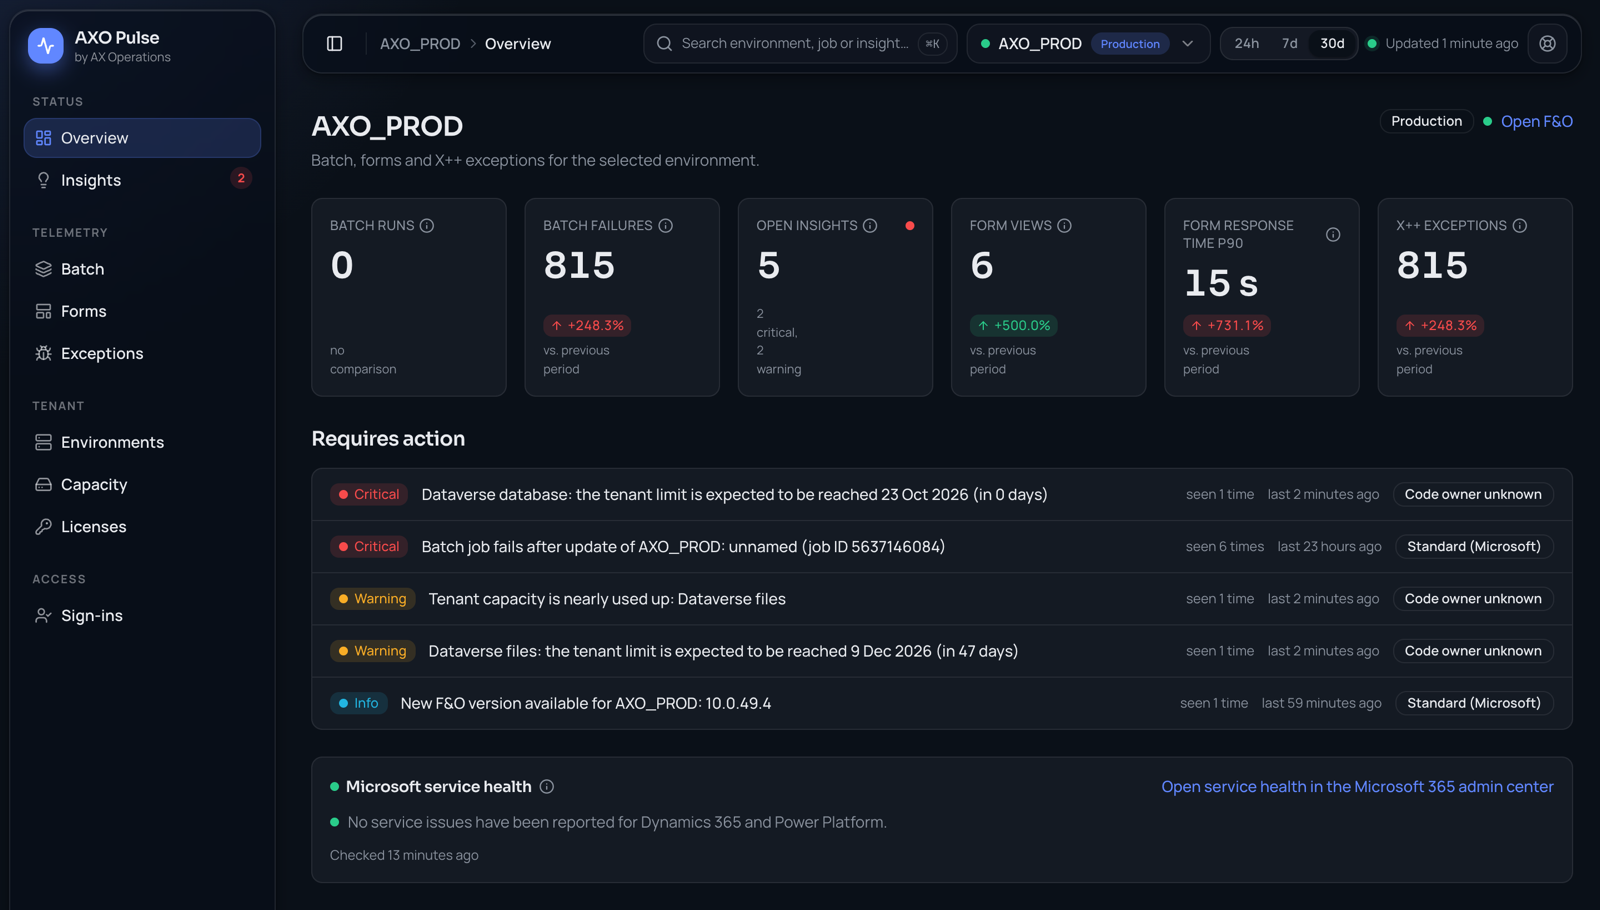The height and width of the screenshot is (910, 1600).
Task: Click info icon for Form Response Time P90
Action: (1333, 235)
